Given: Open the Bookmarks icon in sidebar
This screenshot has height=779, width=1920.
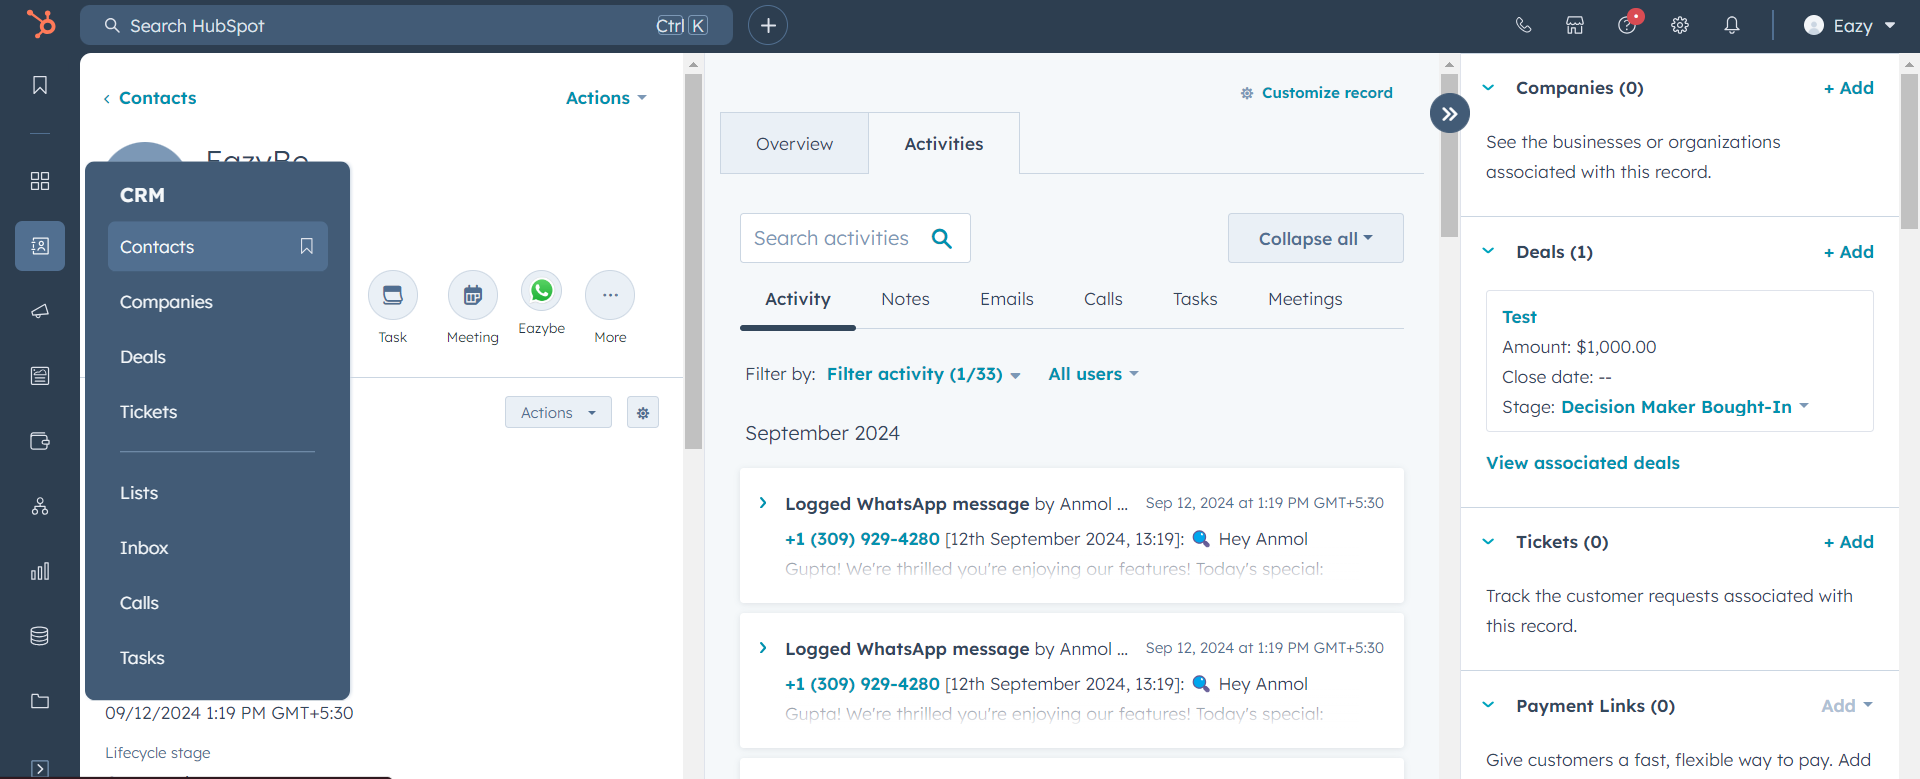Looking at the screenshot, I should point(40,85).
